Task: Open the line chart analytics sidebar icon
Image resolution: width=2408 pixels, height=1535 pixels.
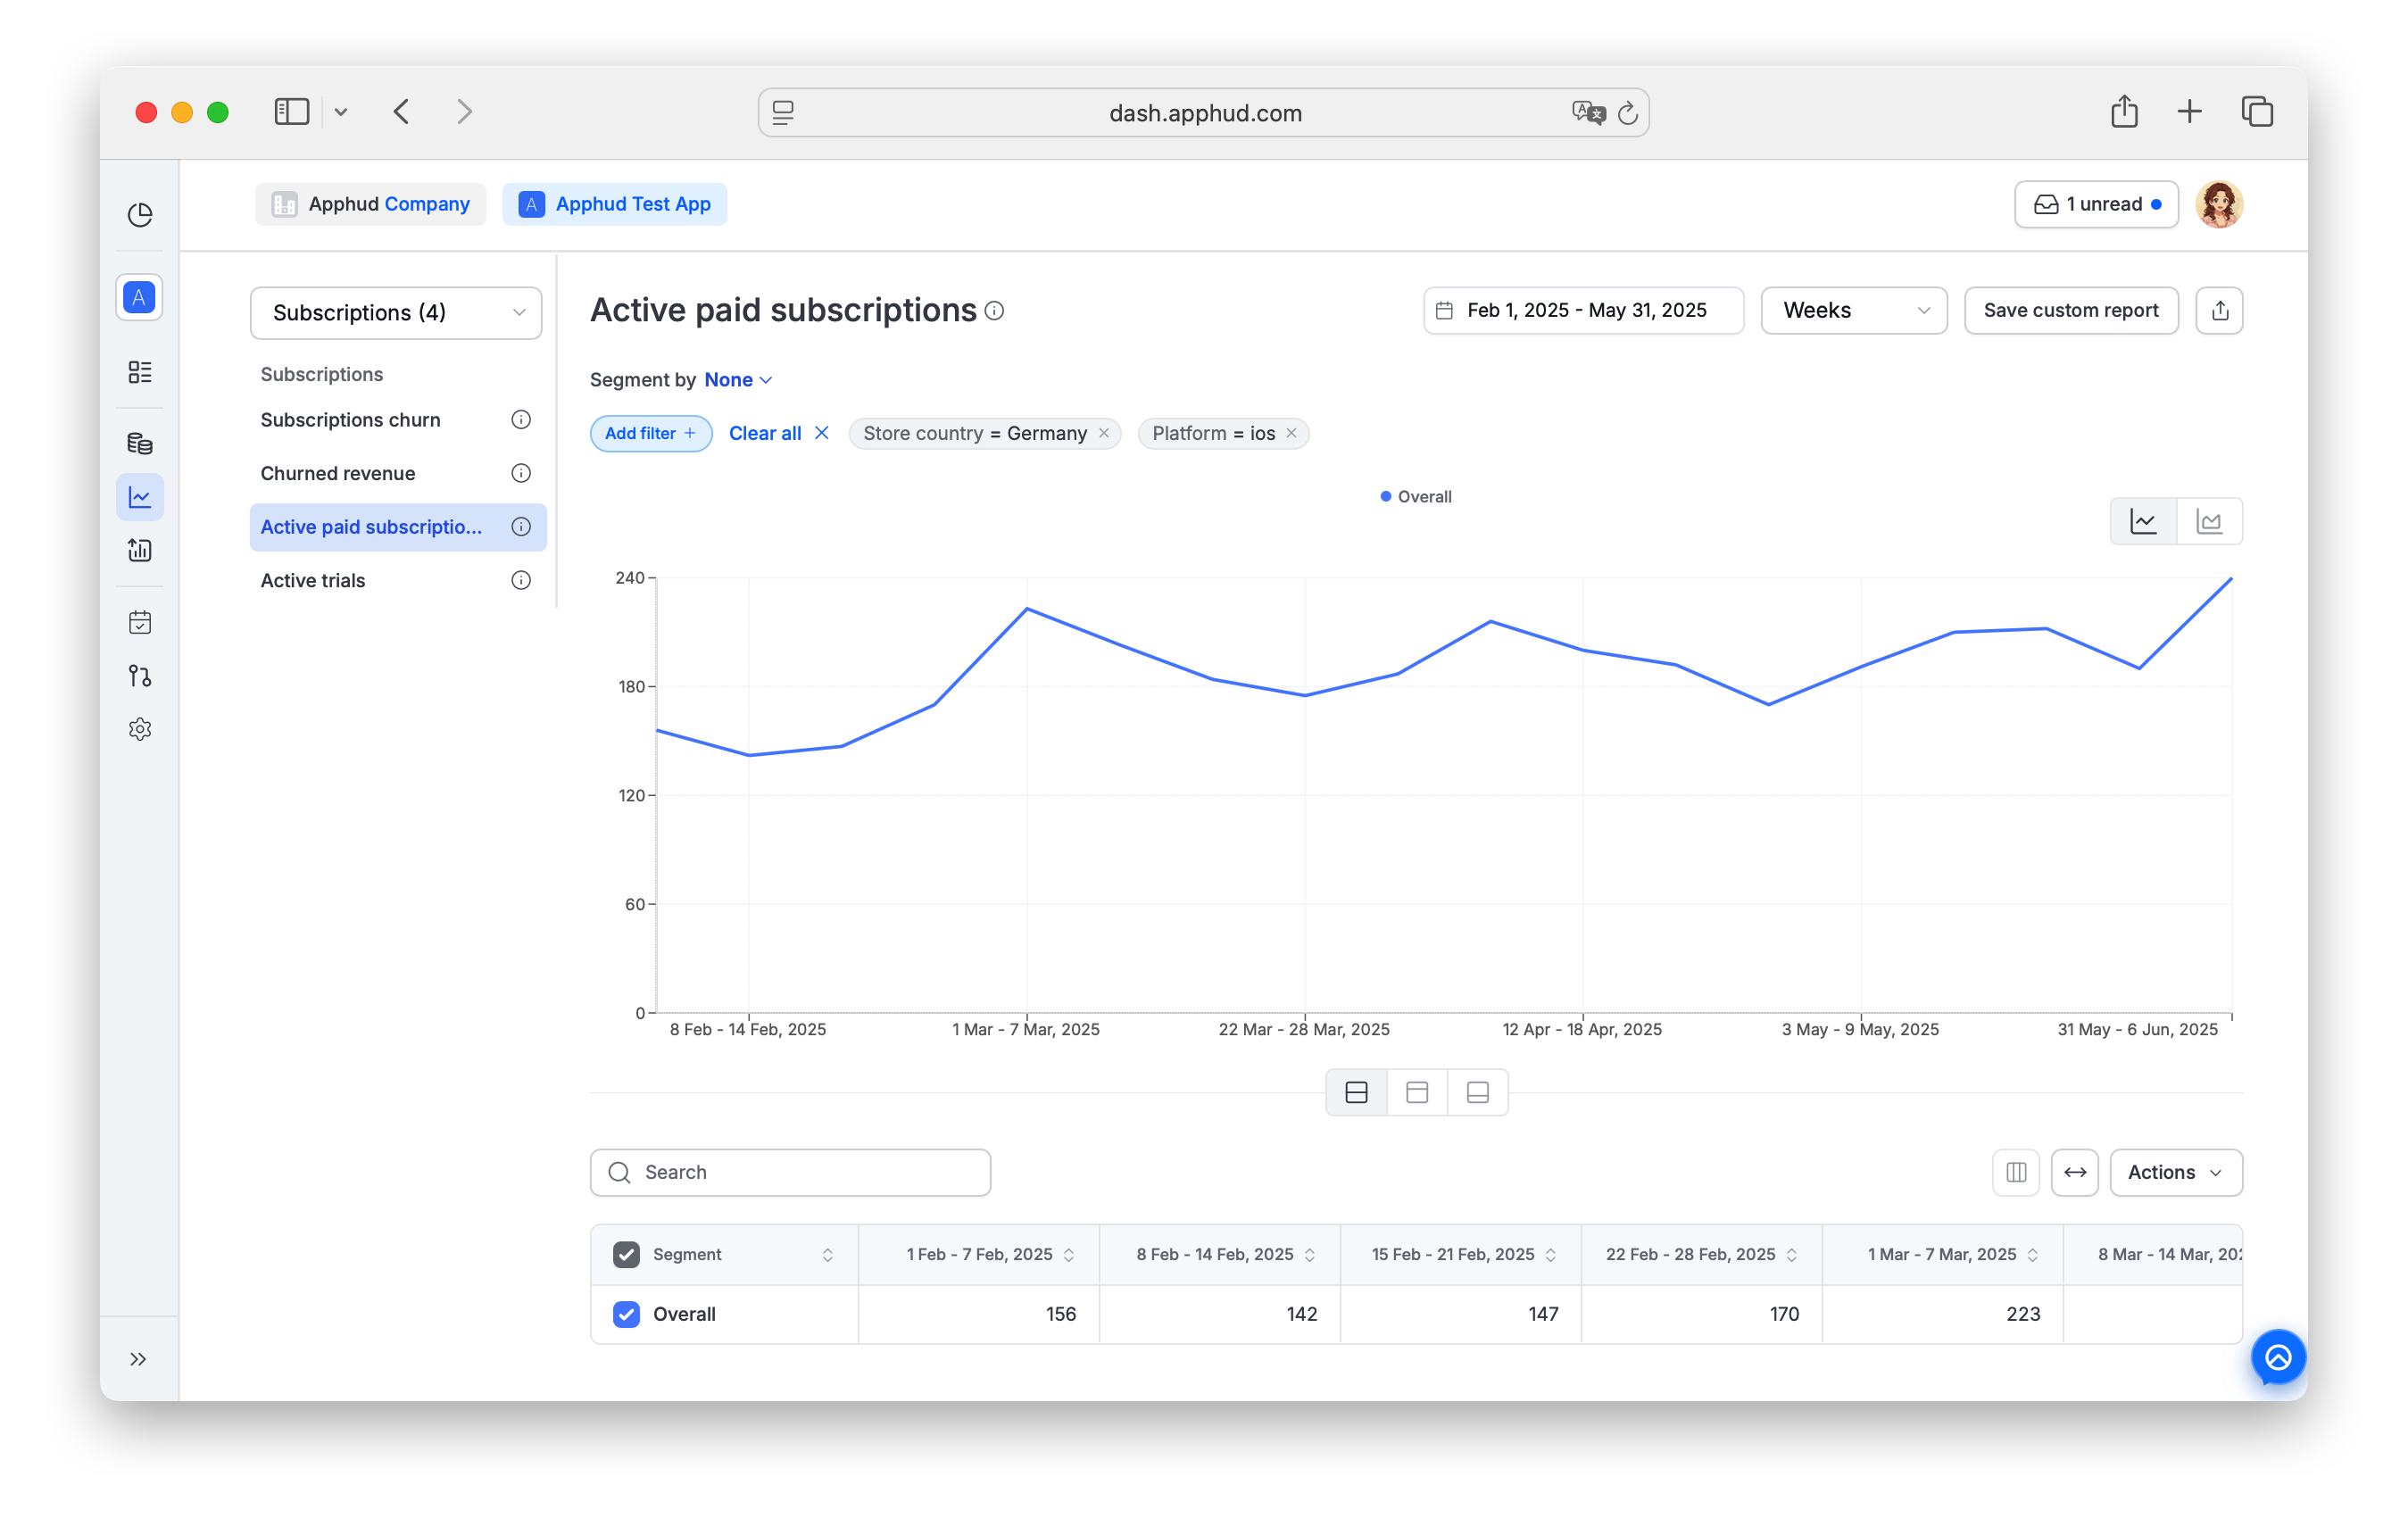Action: coord(140,497)
